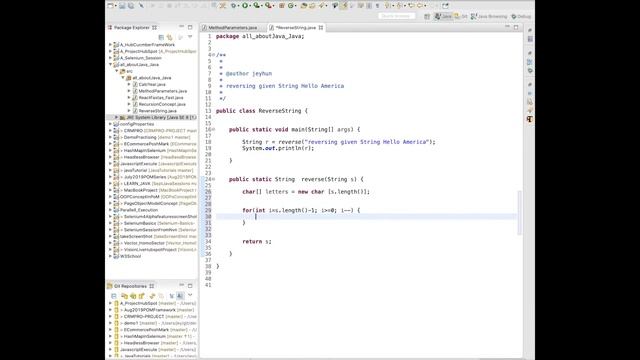Viewport: 640px width, 360px height.
Task: Select Aug2019POMFramework in Git Repositories
Action: click(149, 310)
